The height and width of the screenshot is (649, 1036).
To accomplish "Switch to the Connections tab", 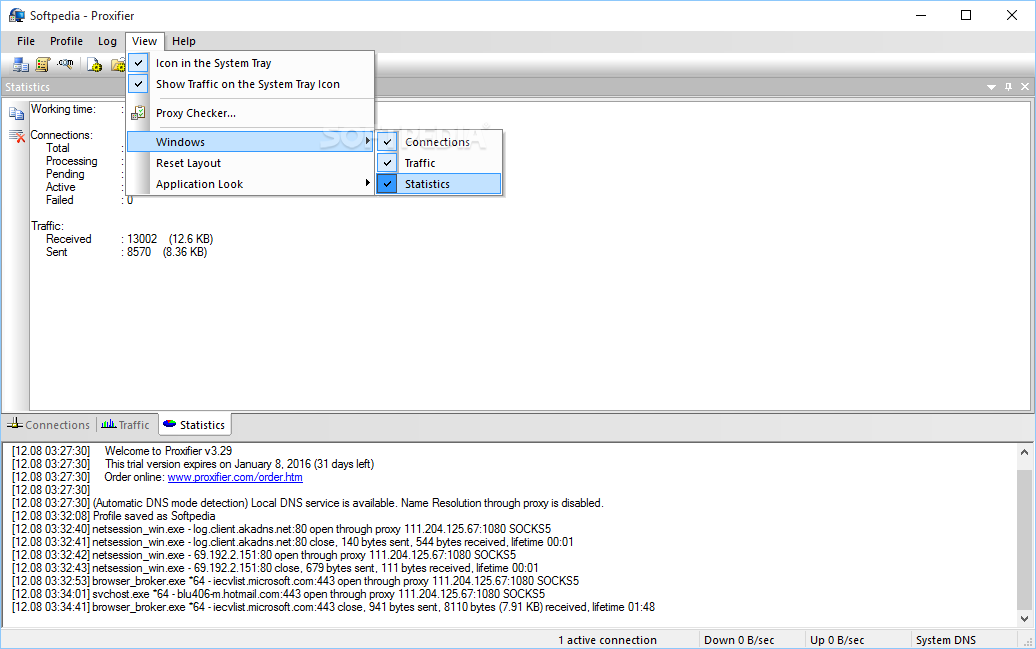I will click(49, 425).
